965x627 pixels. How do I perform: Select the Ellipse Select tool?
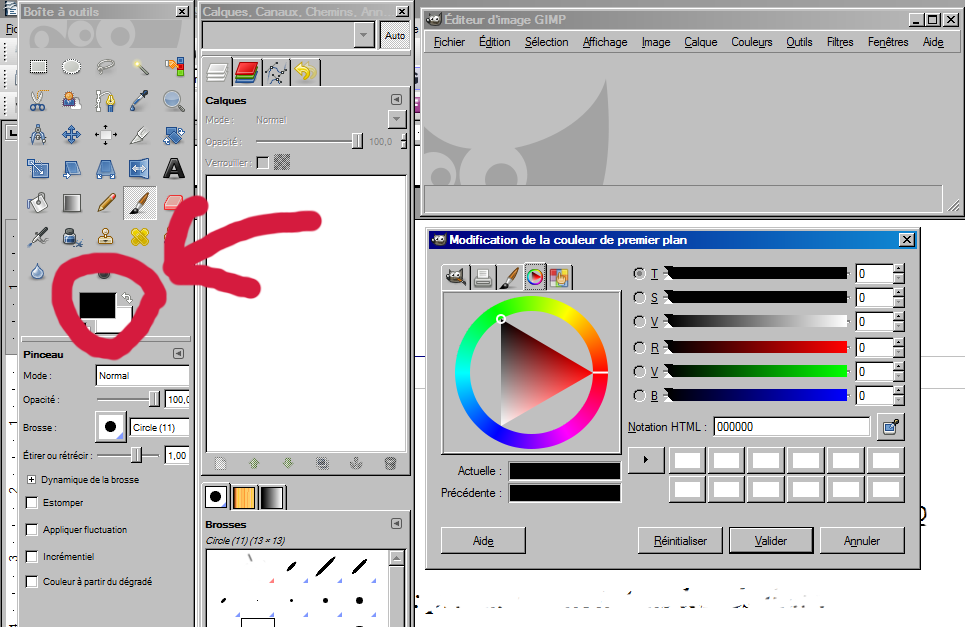(x=71, y=66)
